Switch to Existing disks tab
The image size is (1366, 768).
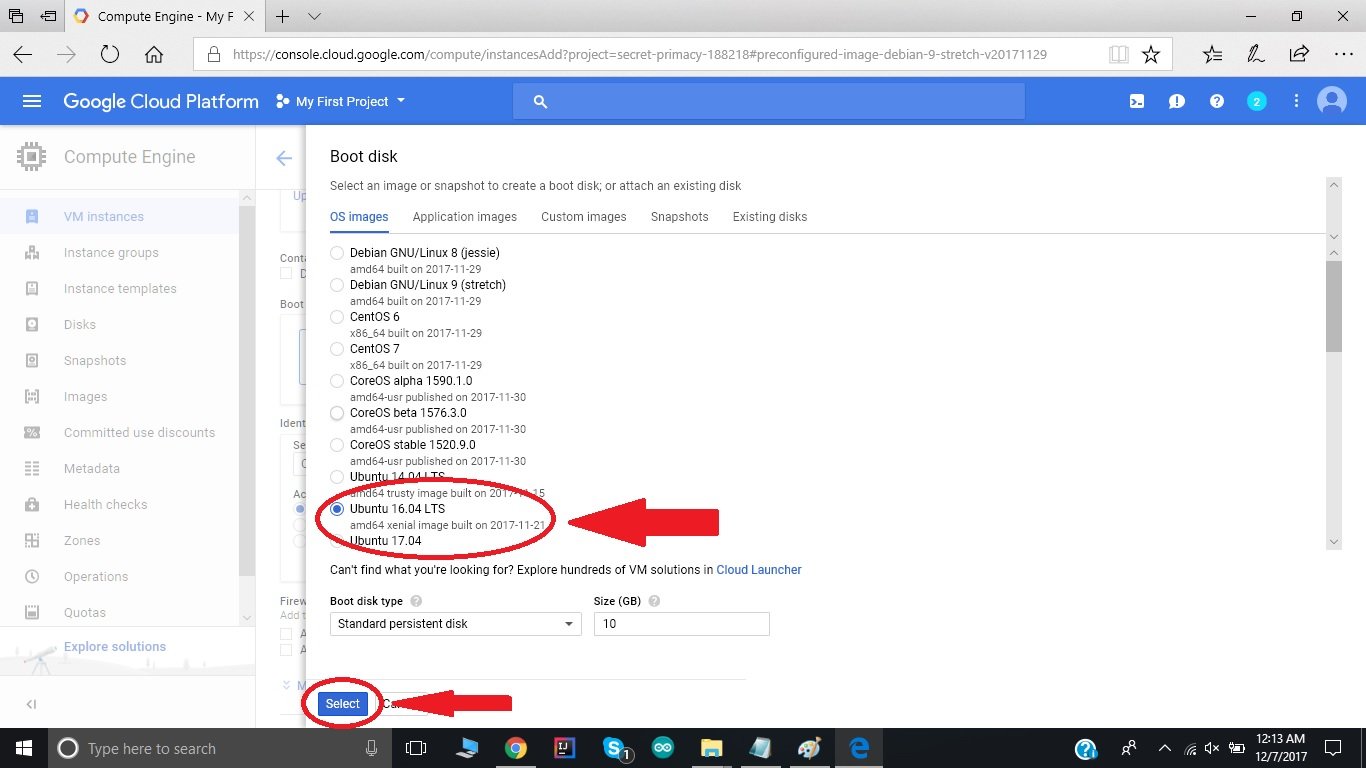pyautogui.click(x=770, y=217)
